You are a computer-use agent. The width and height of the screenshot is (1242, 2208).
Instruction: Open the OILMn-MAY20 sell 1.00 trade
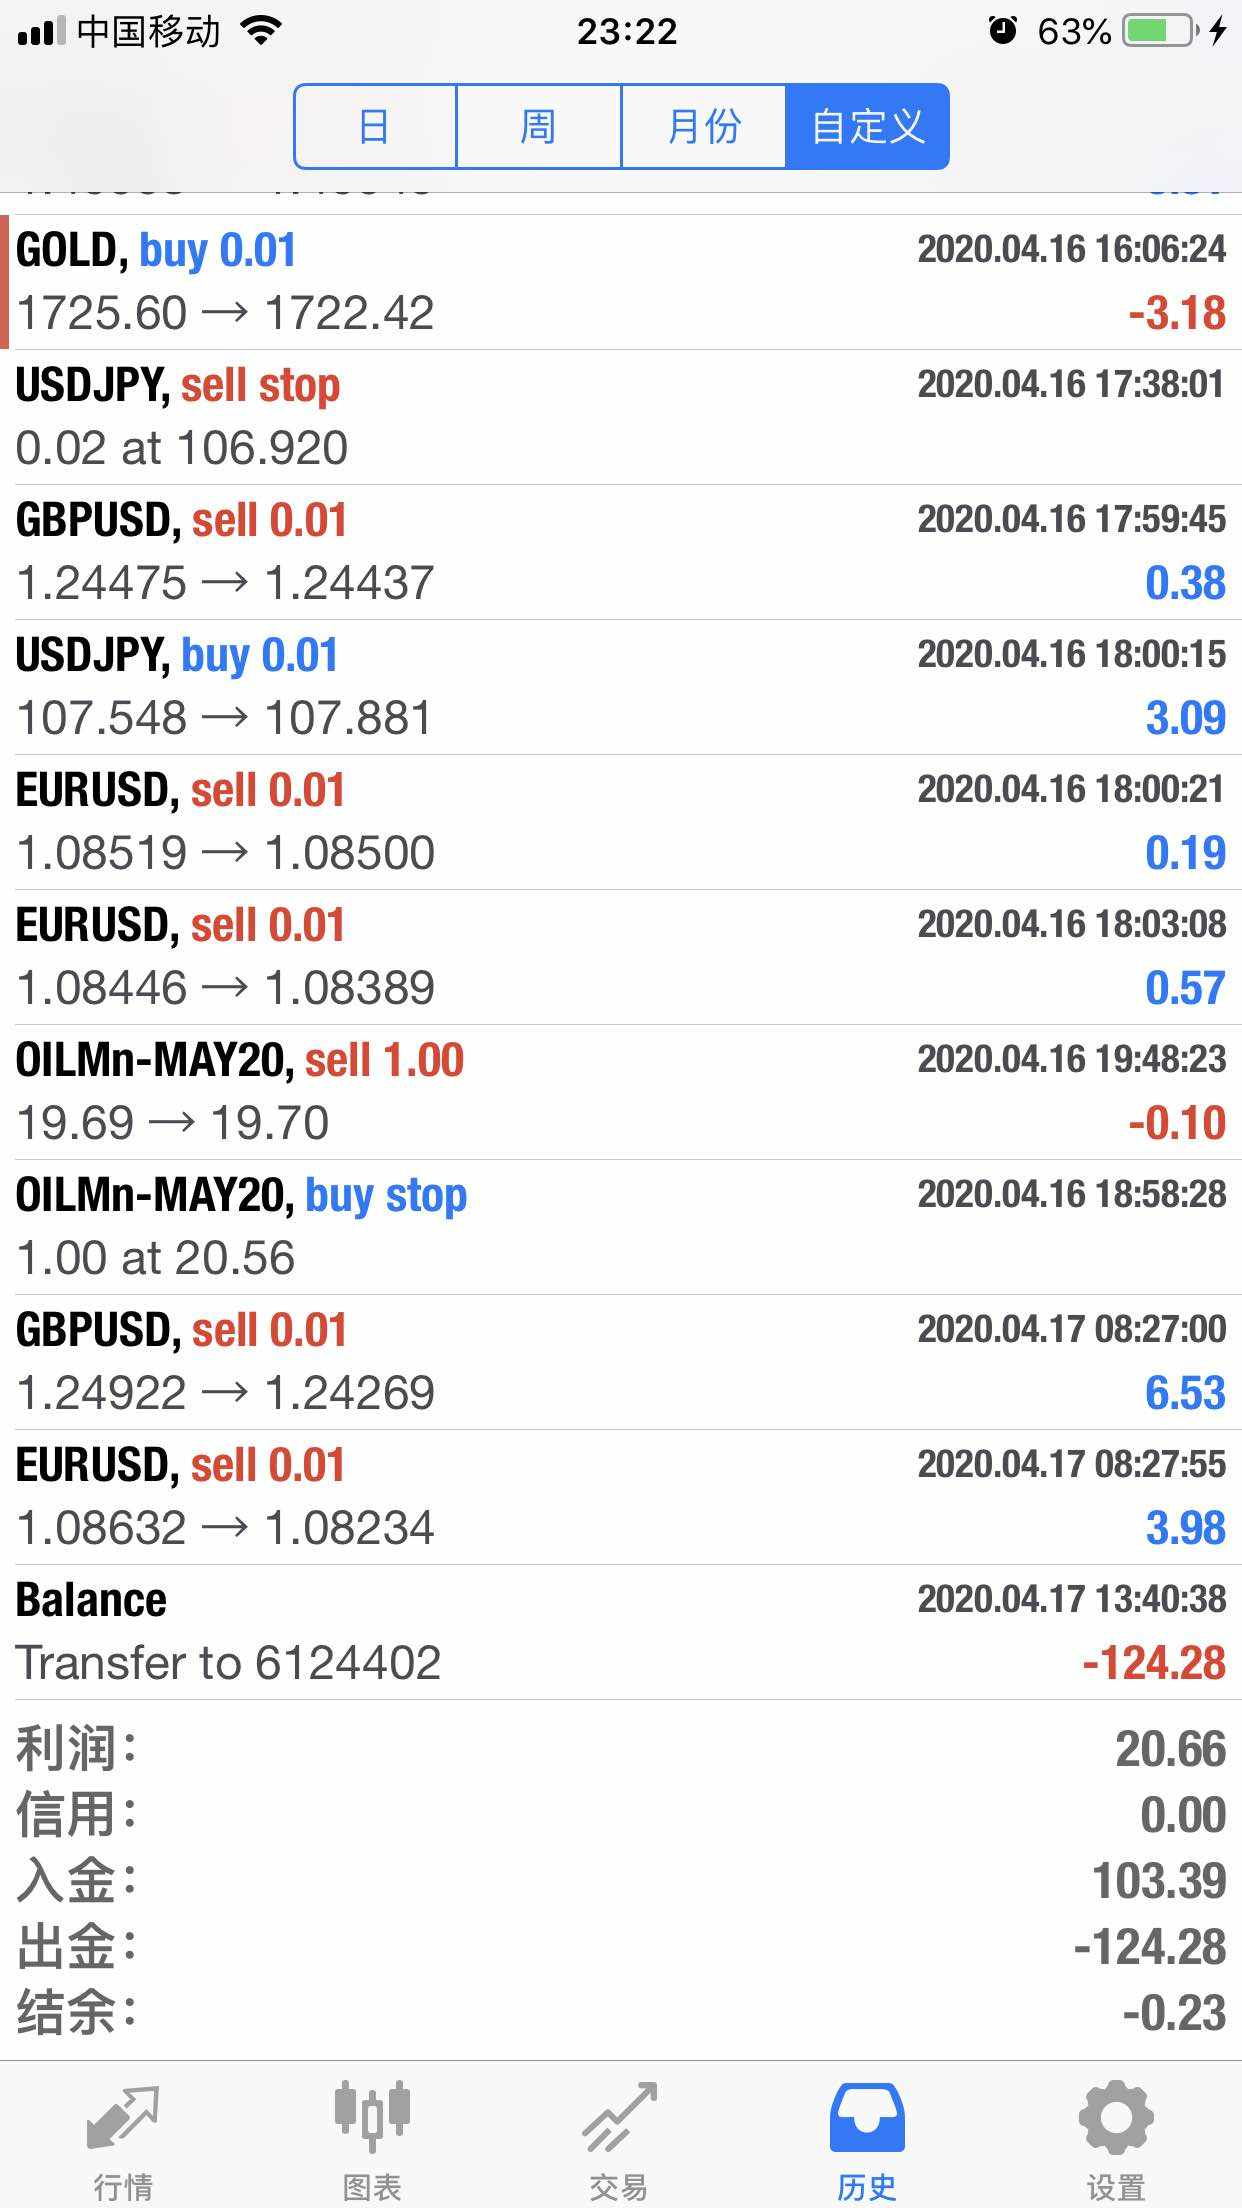pos(620,1092)
